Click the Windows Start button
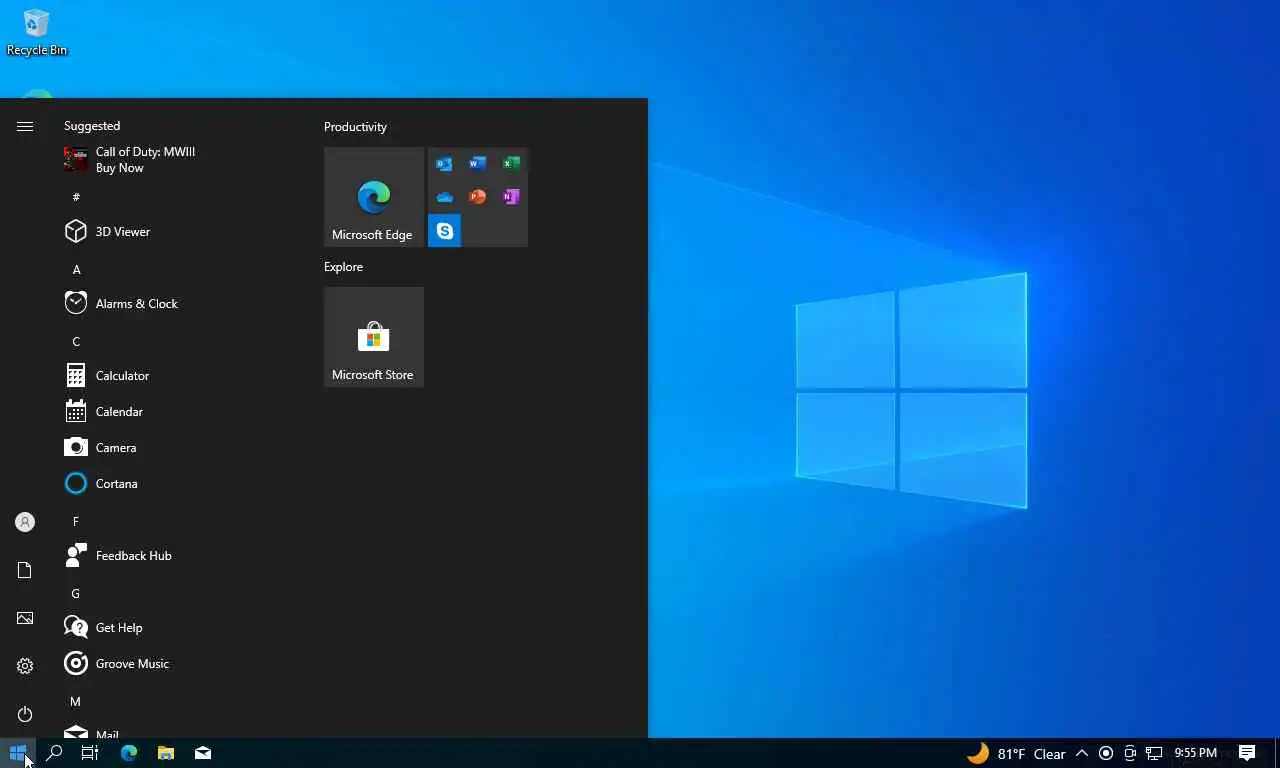The height and width of the screenshot is (768, 1280). (18, 753)
